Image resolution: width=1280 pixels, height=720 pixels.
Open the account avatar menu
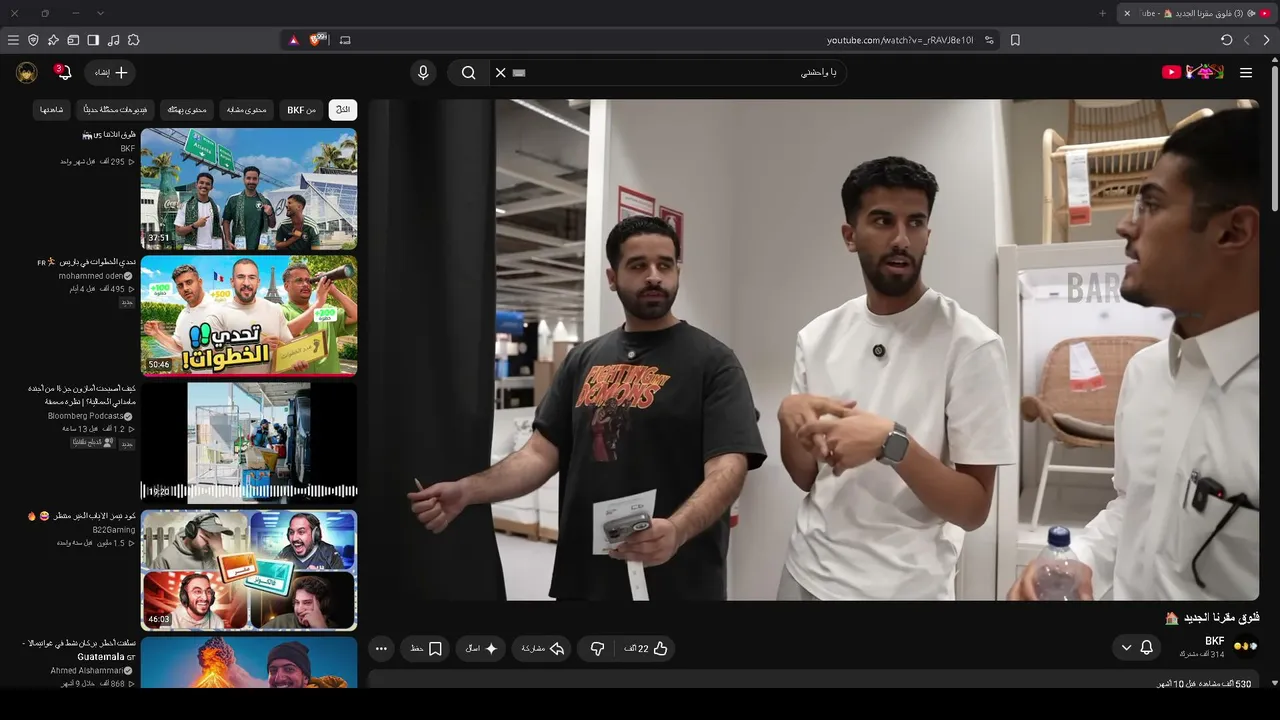pyautogui.click(x=27, y=72)
